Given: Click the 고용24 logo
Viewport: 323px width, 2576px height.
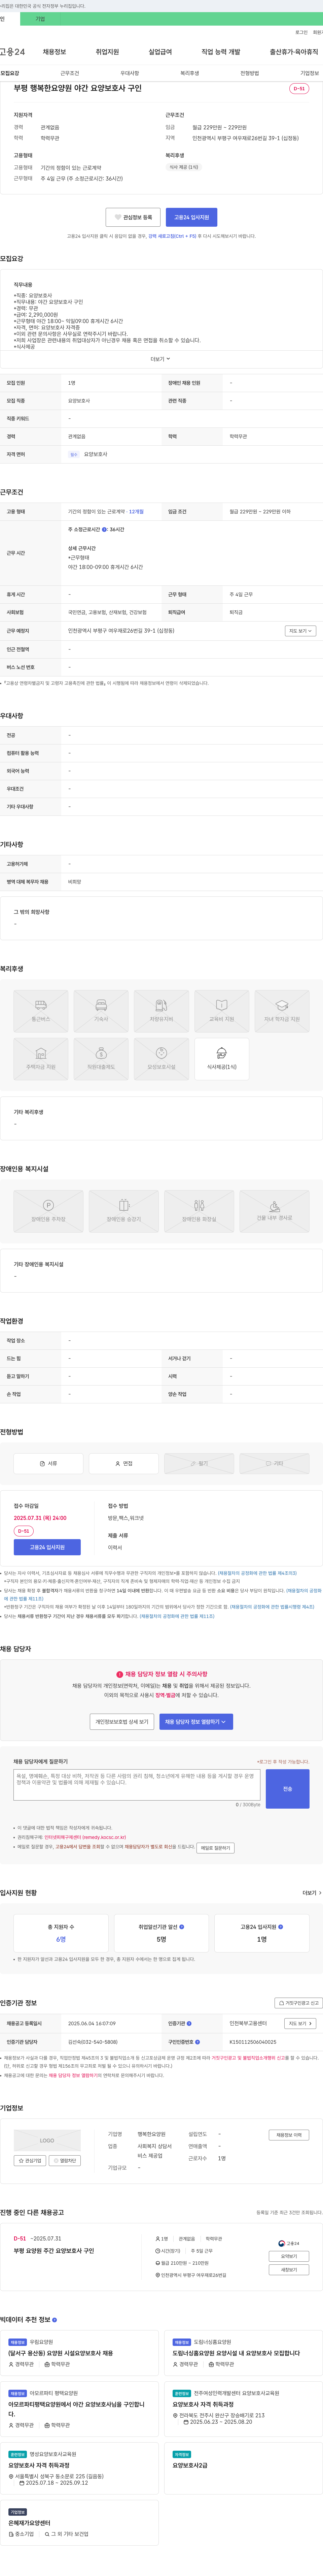Looking at the screenshot, I should pos(12,52).
